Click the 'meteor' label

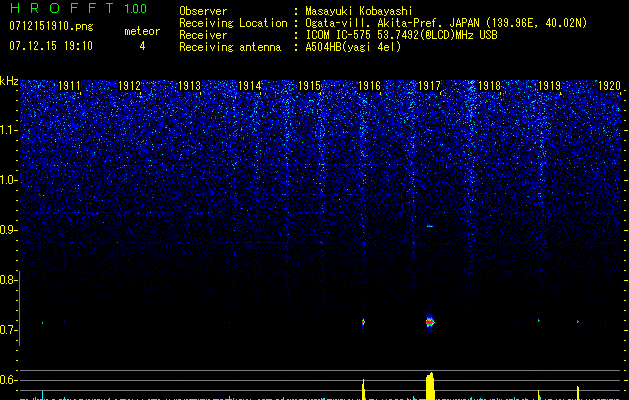[142, 31]
